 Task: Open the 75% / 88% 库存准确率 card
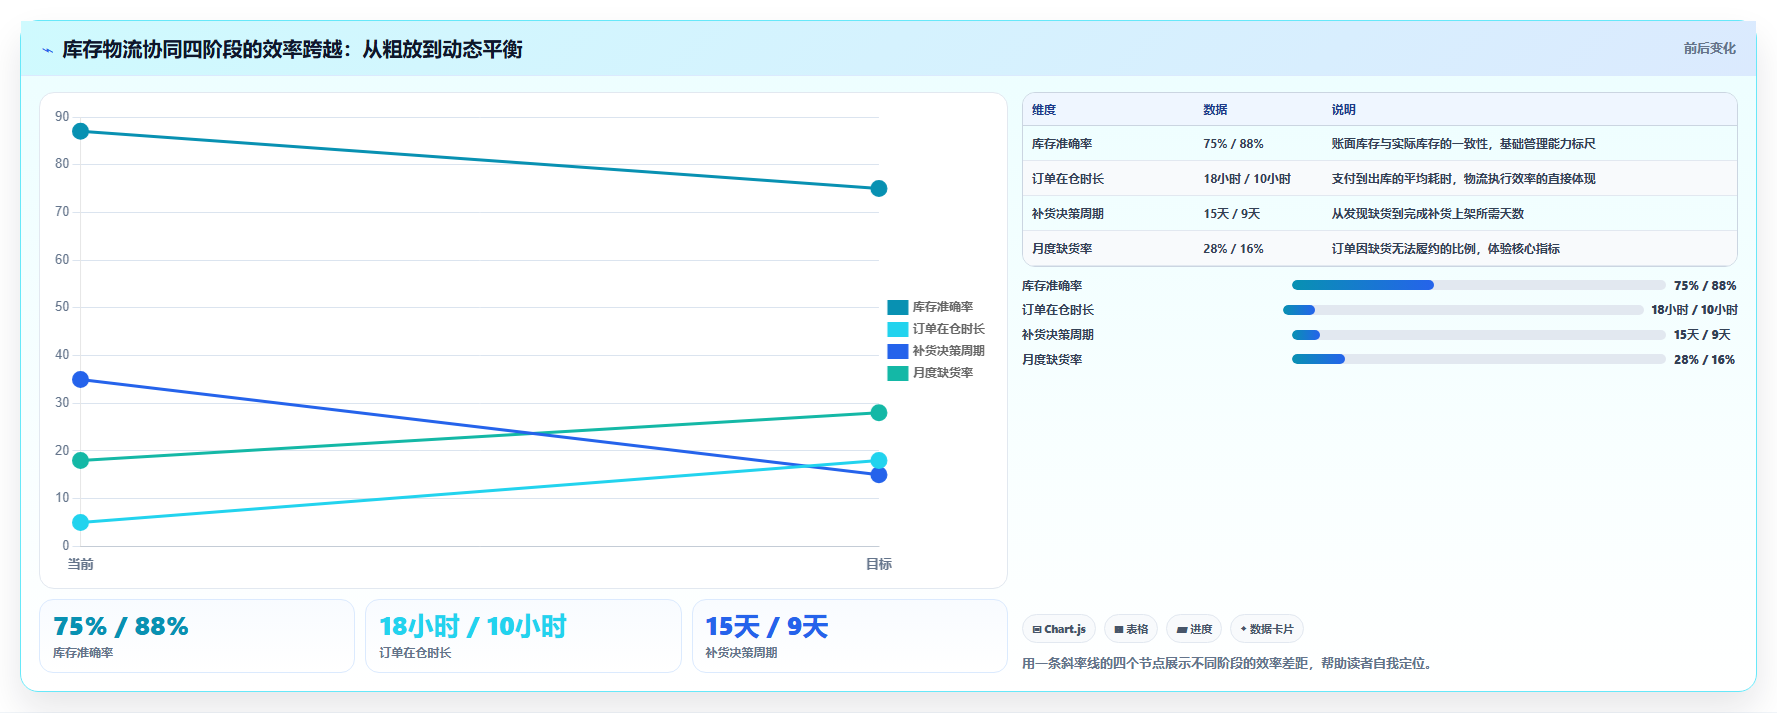197,636
